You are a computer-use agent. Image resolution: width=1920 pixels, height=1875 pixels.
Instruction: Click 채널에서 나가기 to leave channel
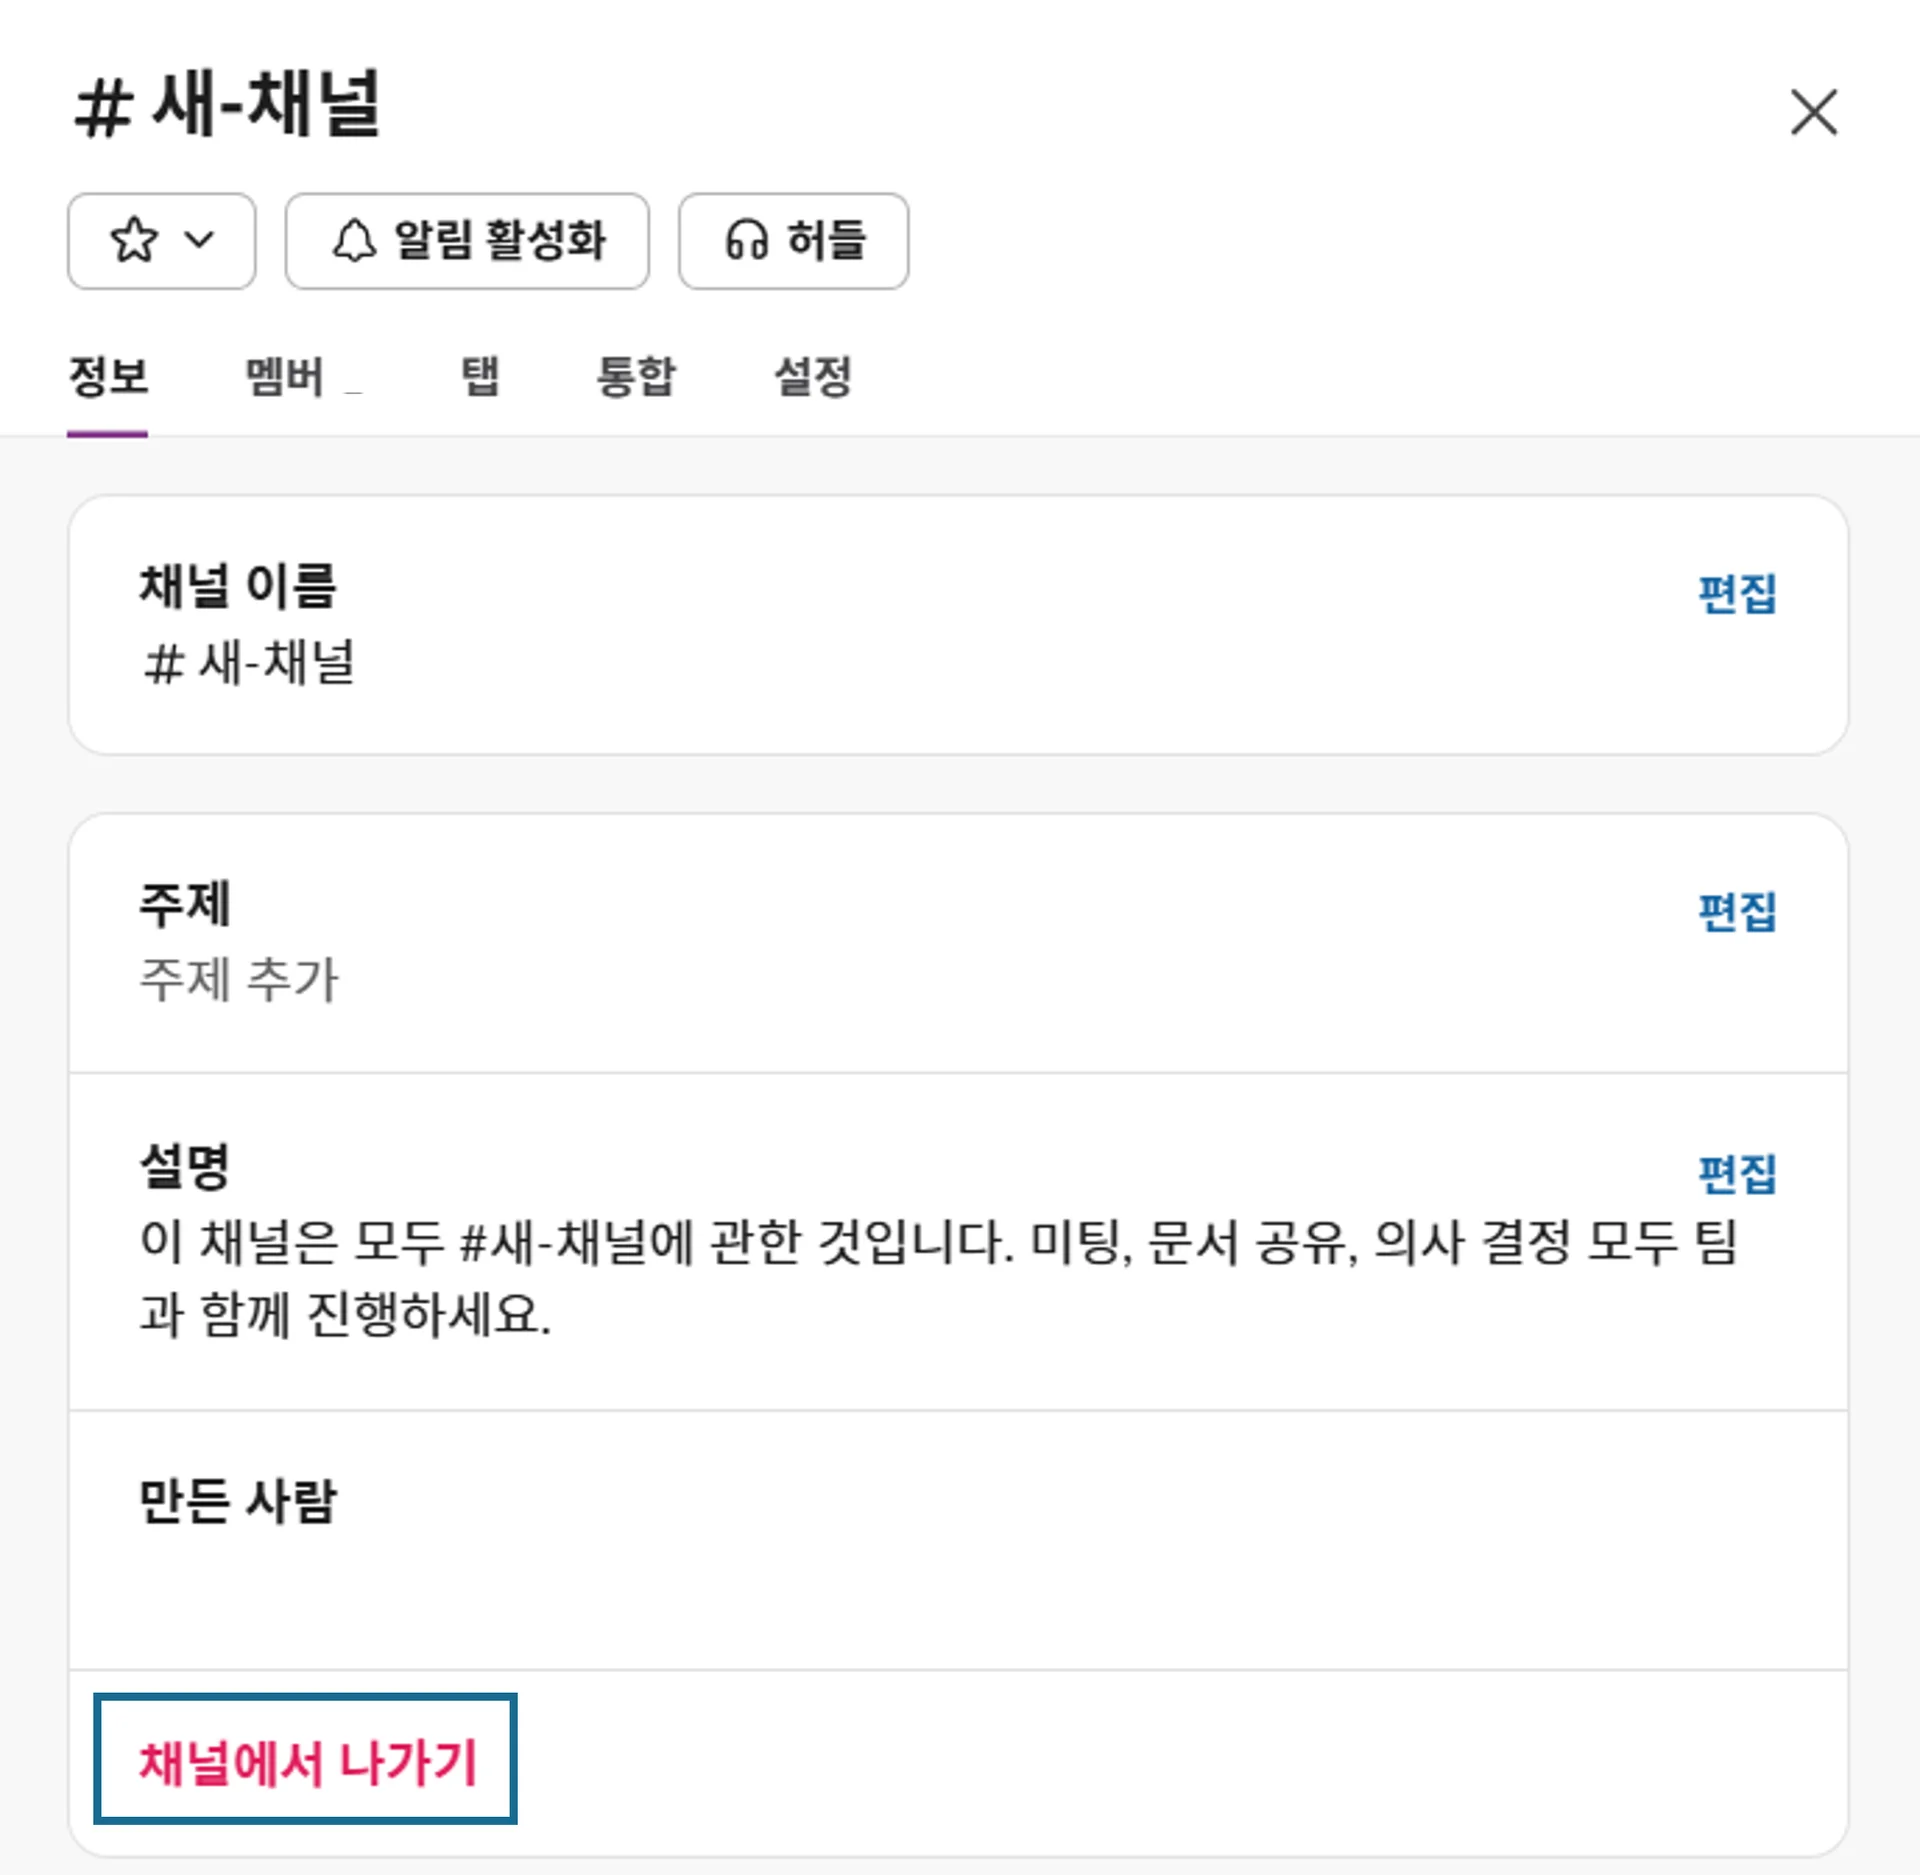(306, 1762)
